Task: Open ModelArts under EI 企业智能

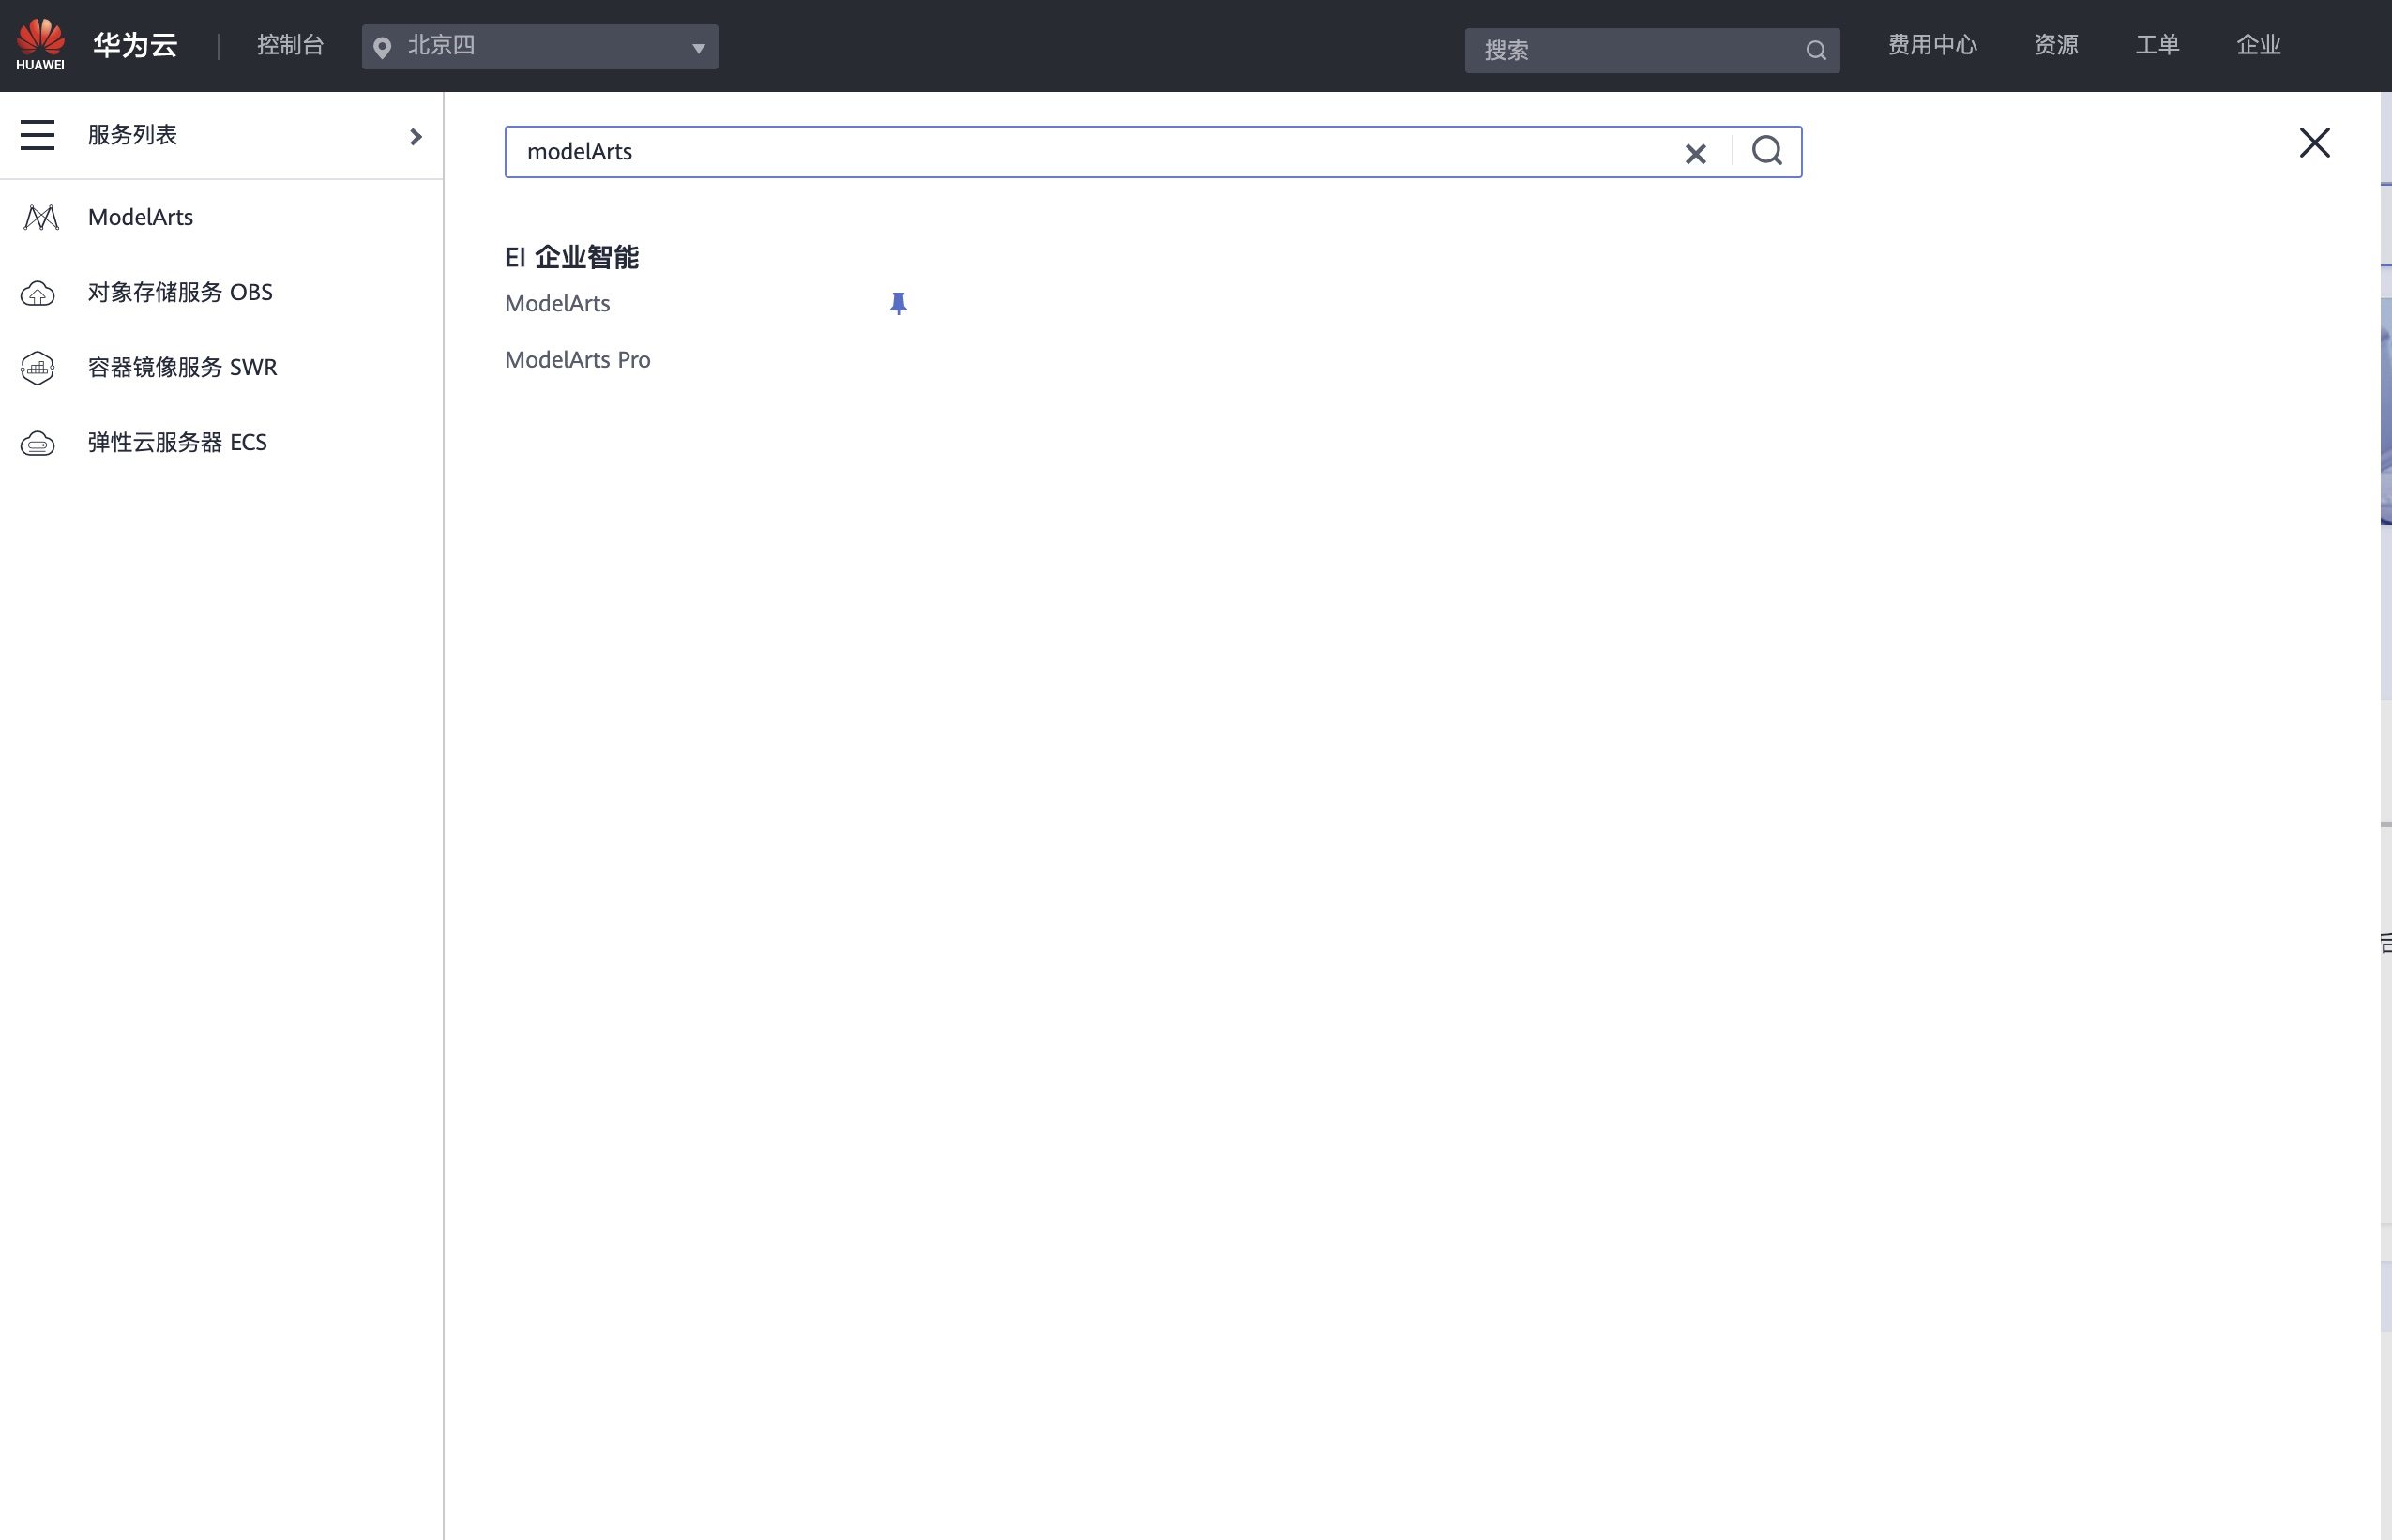Action: pyautogui.click(x=557, y=303)
